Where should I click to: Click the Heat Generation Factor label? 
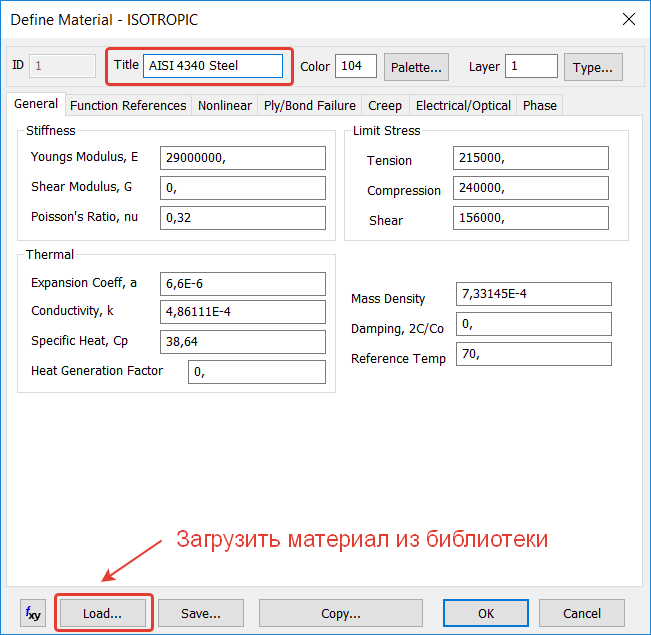click(x=97, y=370)
